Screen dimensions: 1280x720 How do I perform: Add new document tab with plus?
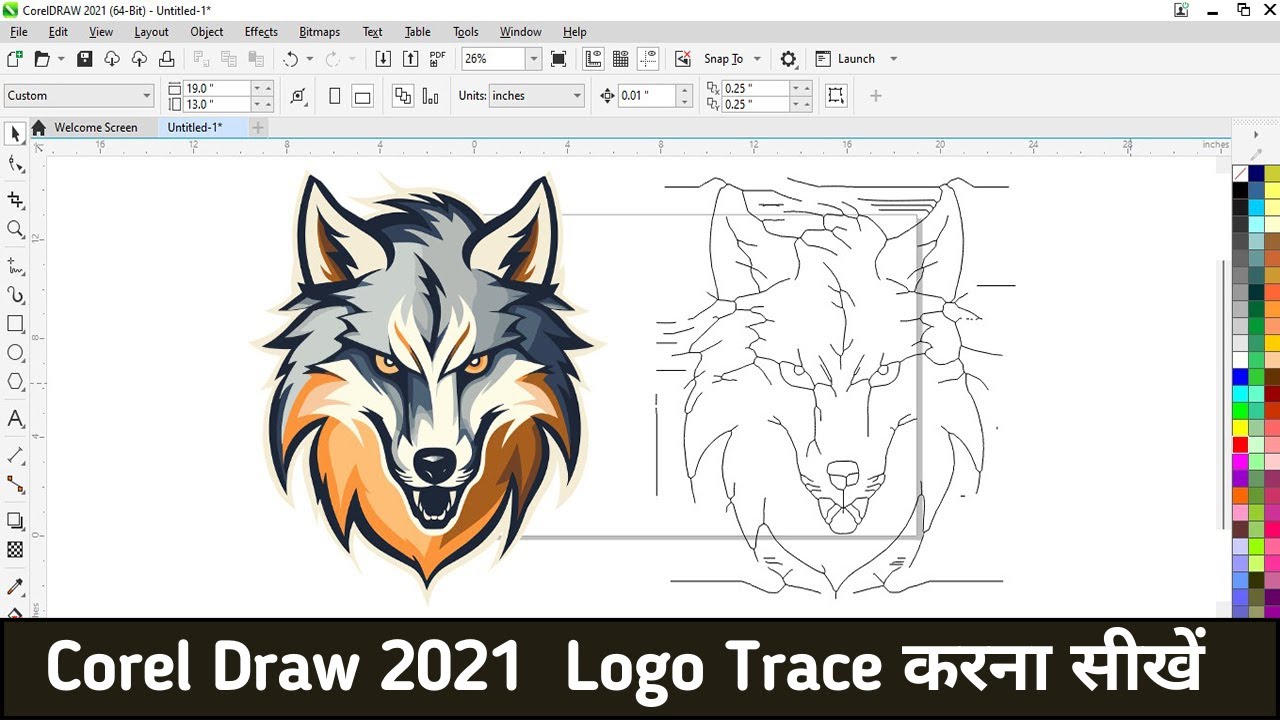point(258,127)
